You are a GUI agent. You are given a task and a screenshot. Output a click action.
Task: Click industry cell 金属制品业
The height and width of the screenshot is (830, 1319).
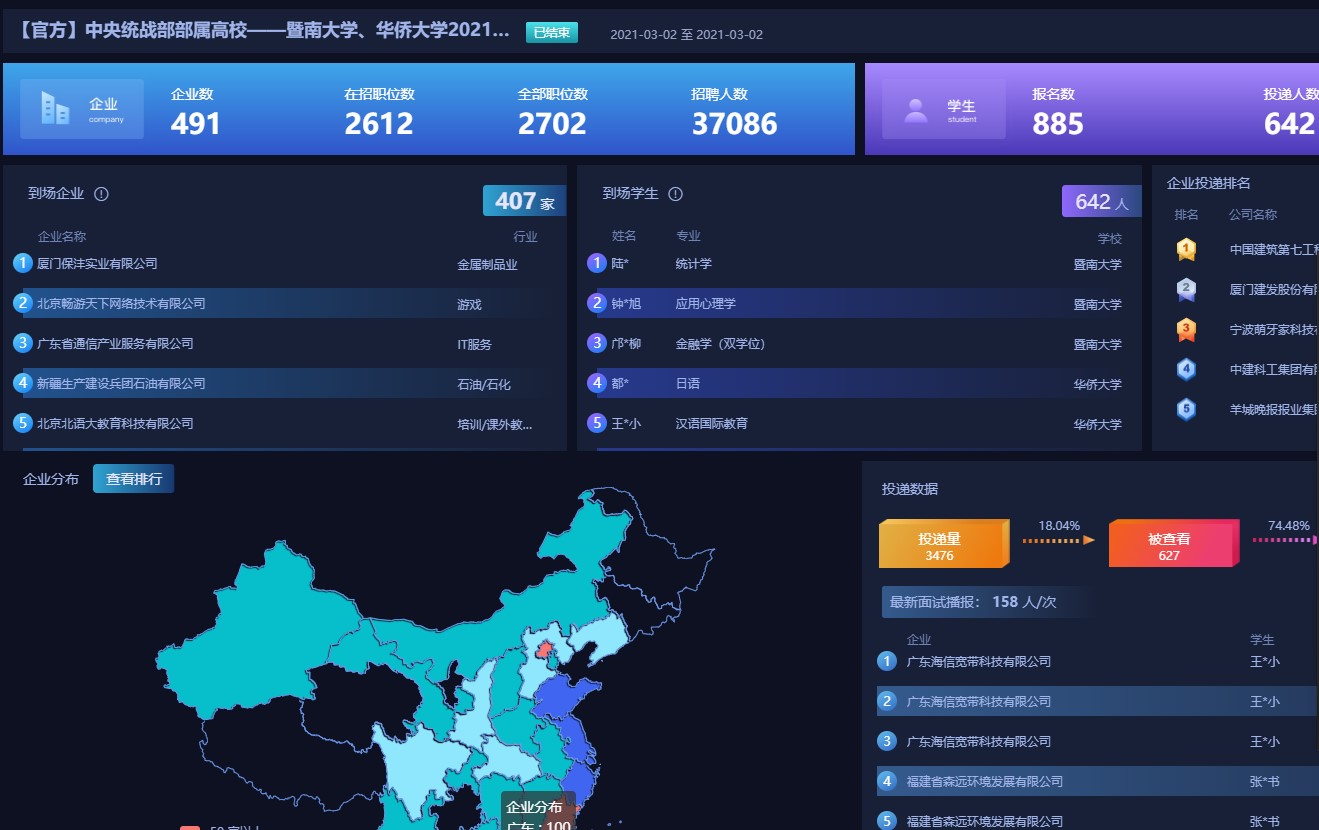point(487,265)
